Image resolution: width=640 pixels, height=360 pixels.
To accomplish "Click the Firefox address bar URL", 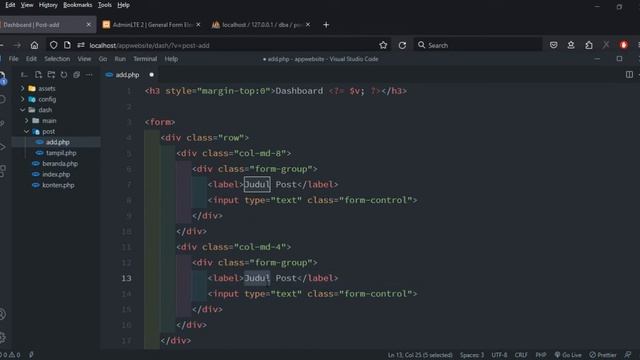I will pos(149,45).
